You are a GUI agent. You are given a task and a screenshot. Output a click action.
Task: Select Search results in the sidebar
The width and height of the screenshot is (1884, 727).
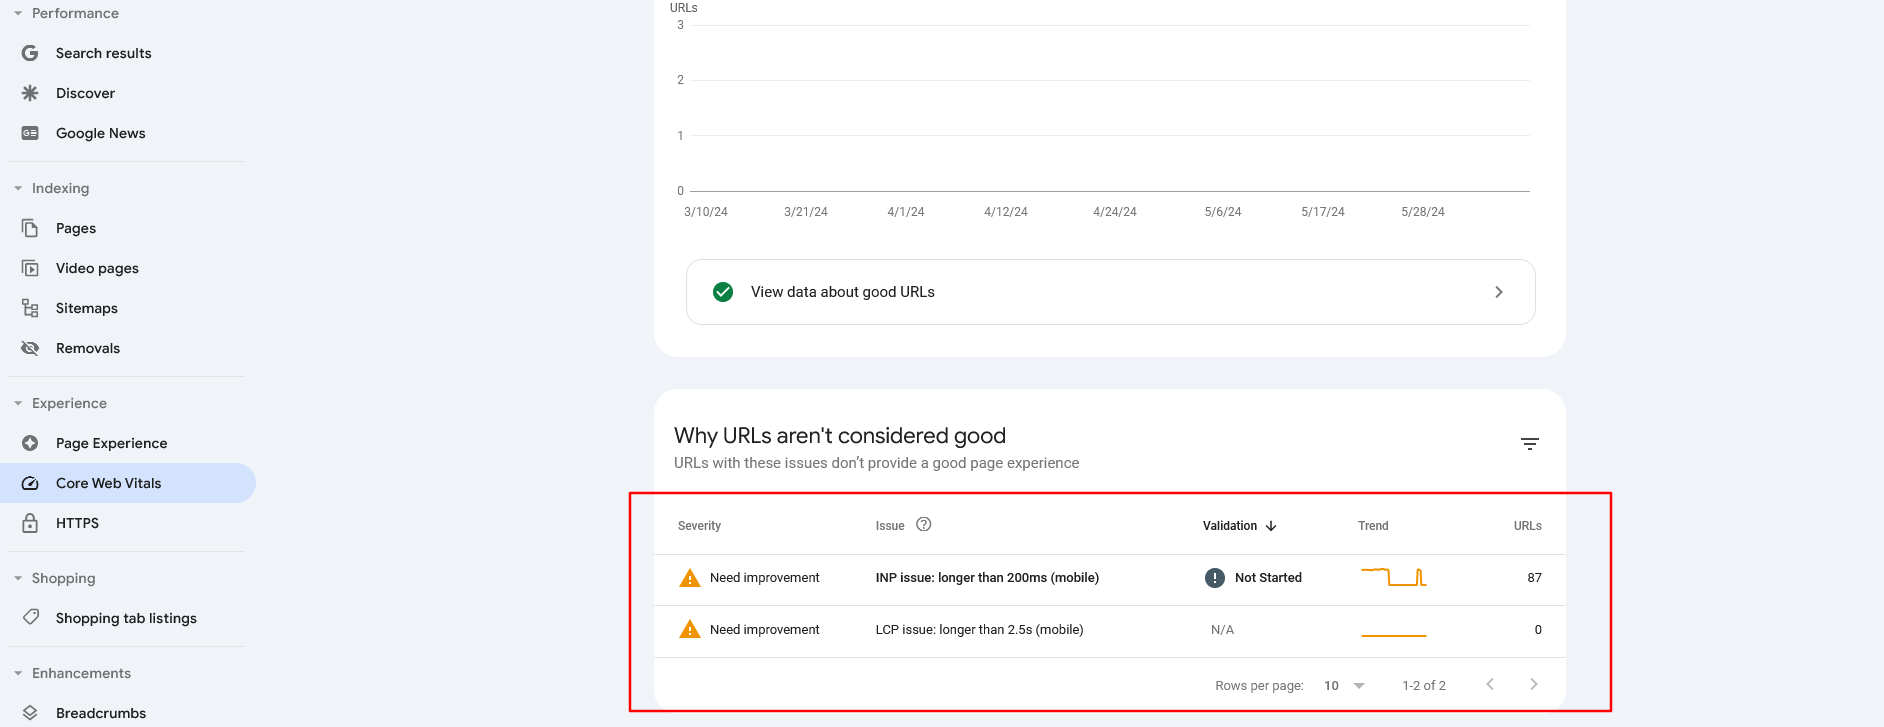103,53
